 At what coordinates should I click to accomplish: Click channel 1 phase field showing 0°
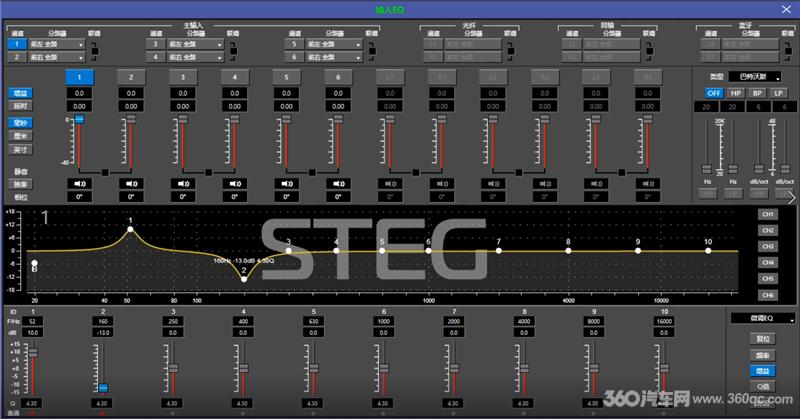(x=80, y=197)
